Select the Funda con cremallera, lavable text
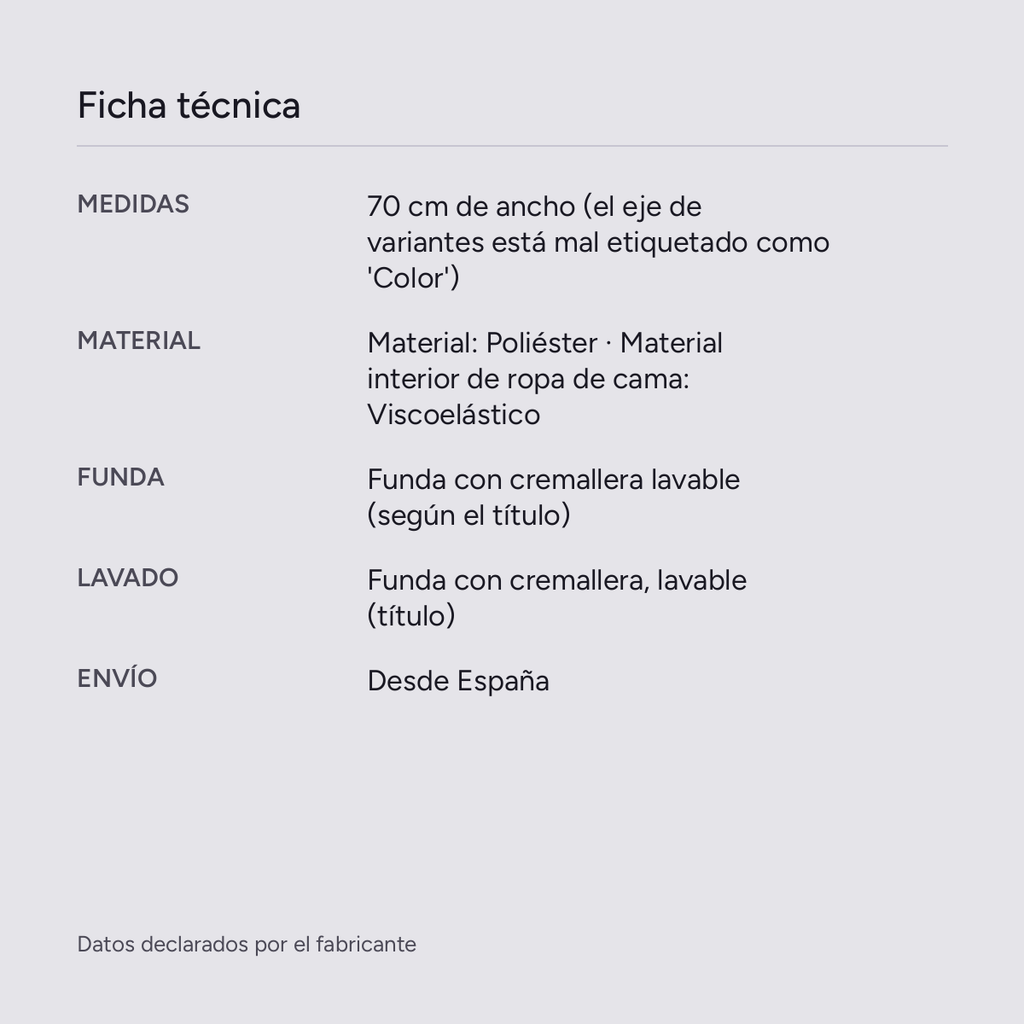This screenshot has height=1024, width=1024. click(x=556, y=580)
